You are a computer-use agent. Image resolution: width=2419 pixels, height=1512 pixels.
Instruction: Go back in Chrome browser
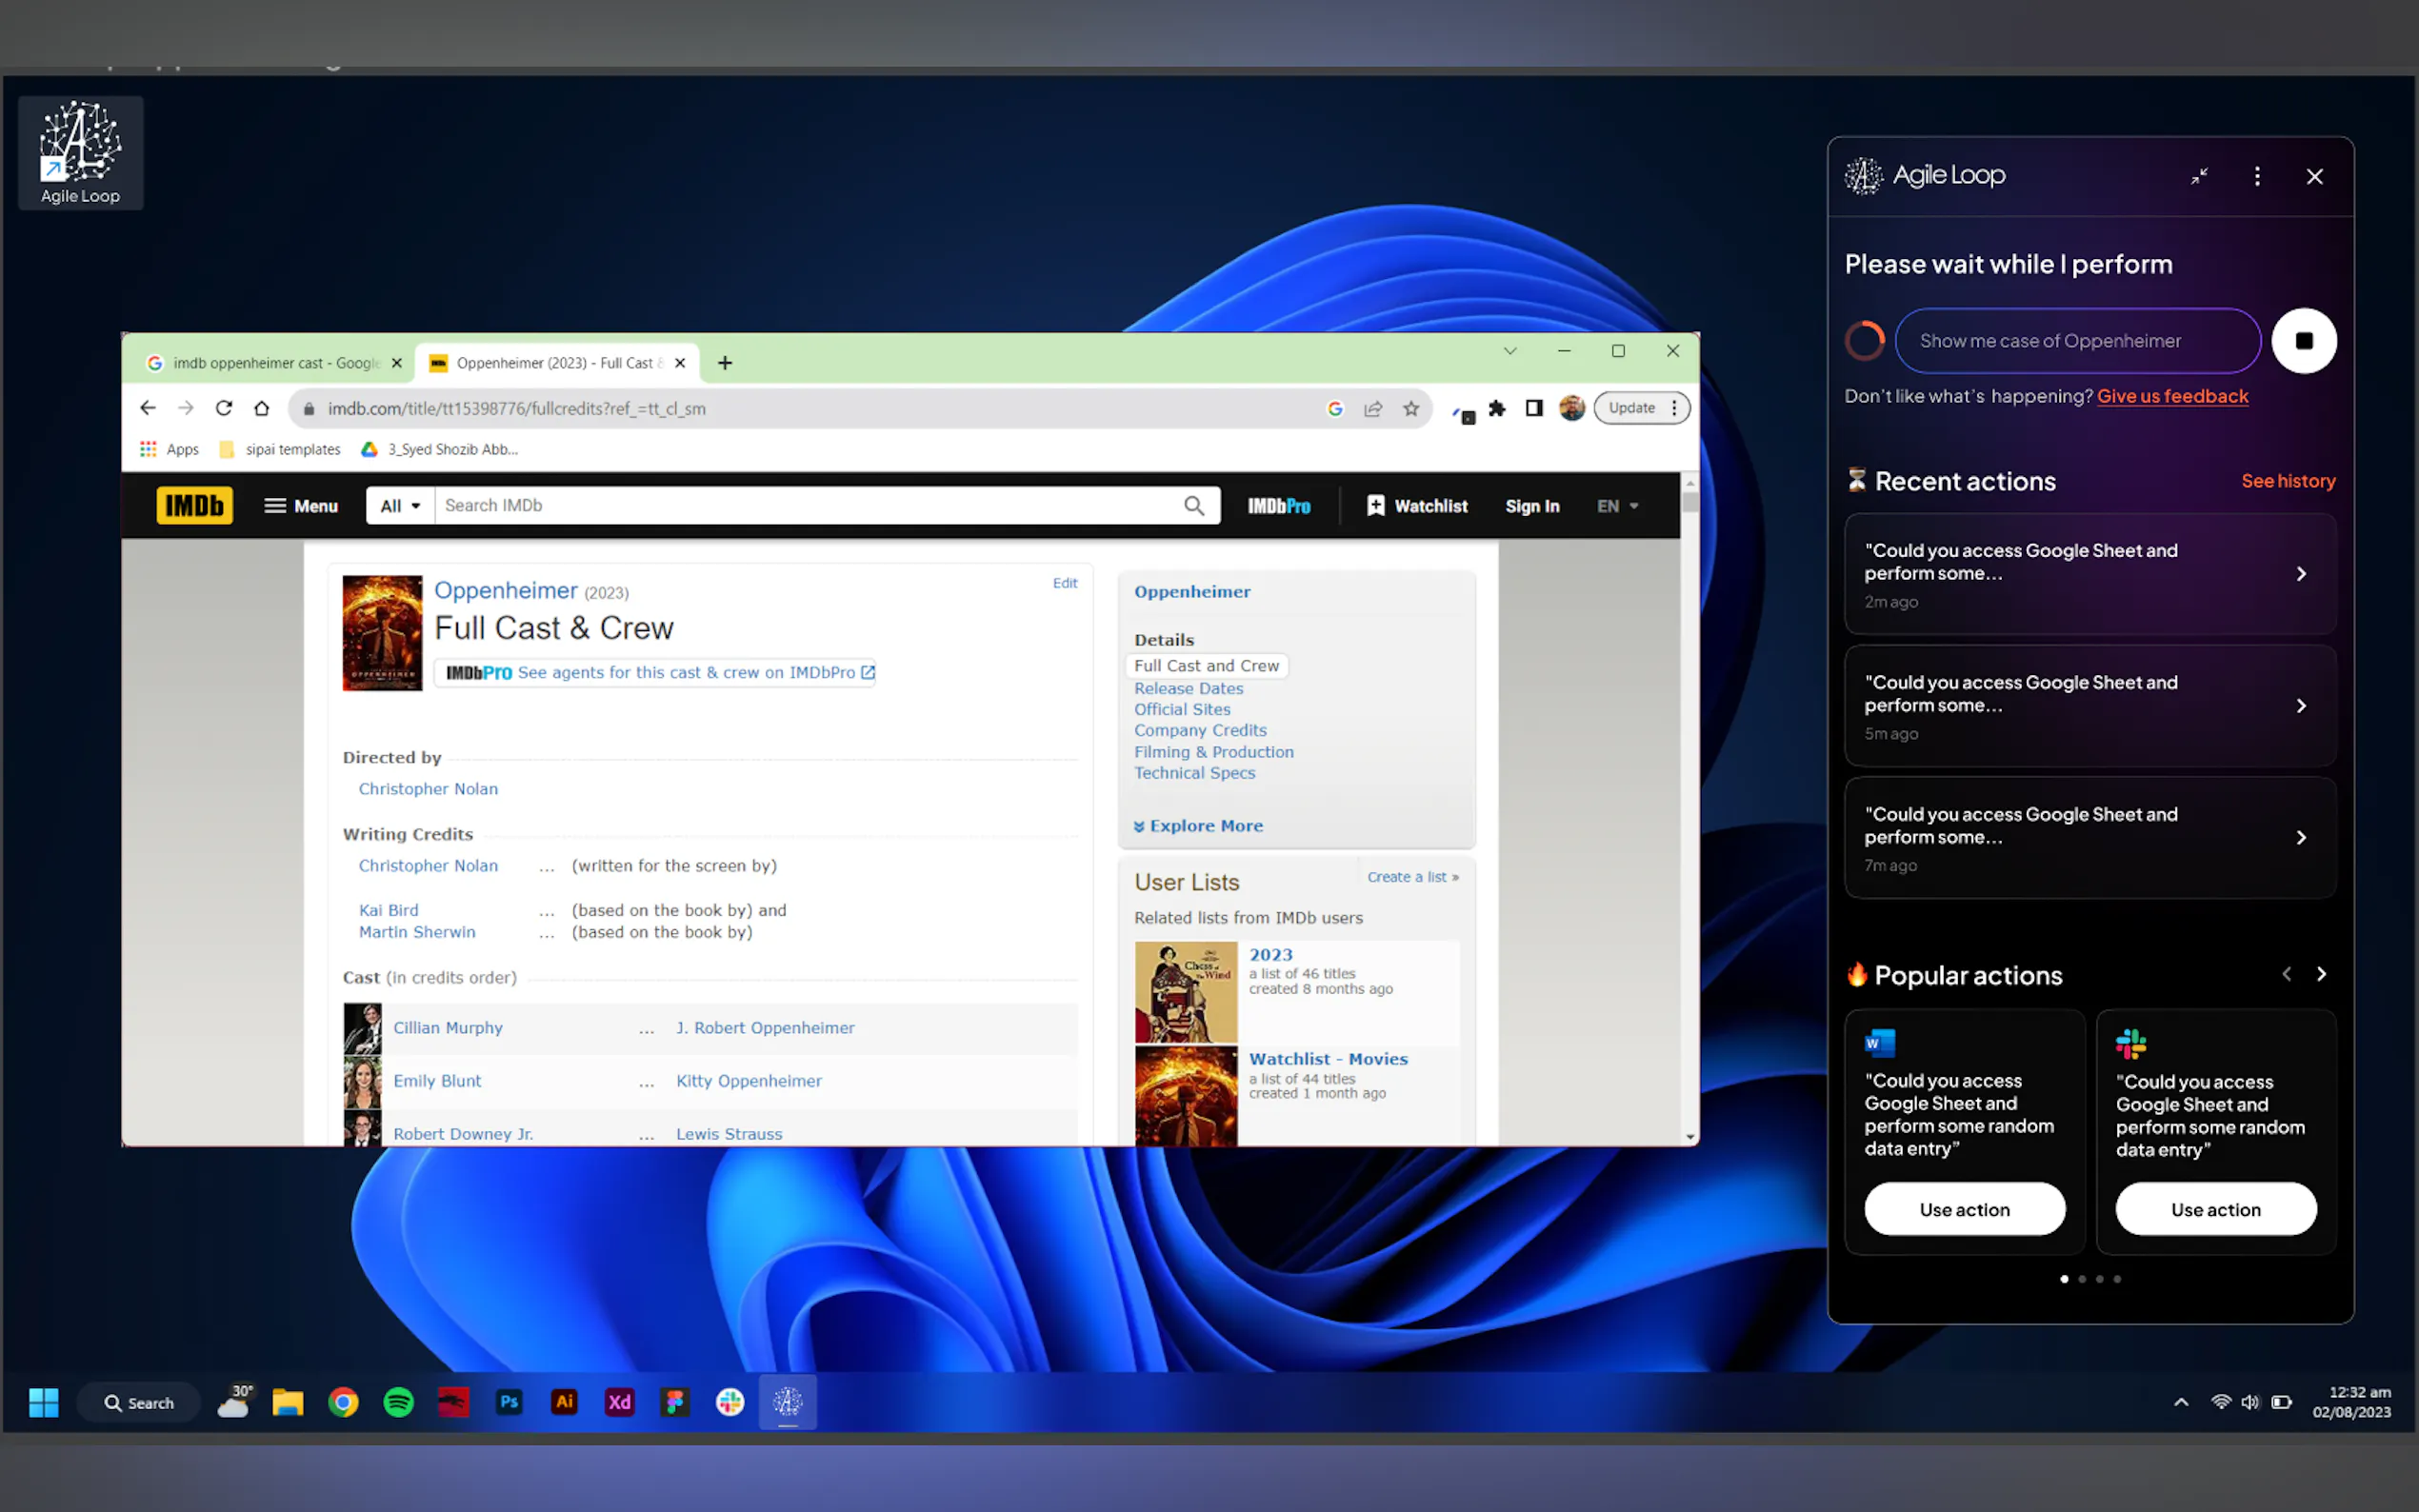click(148, 408)
